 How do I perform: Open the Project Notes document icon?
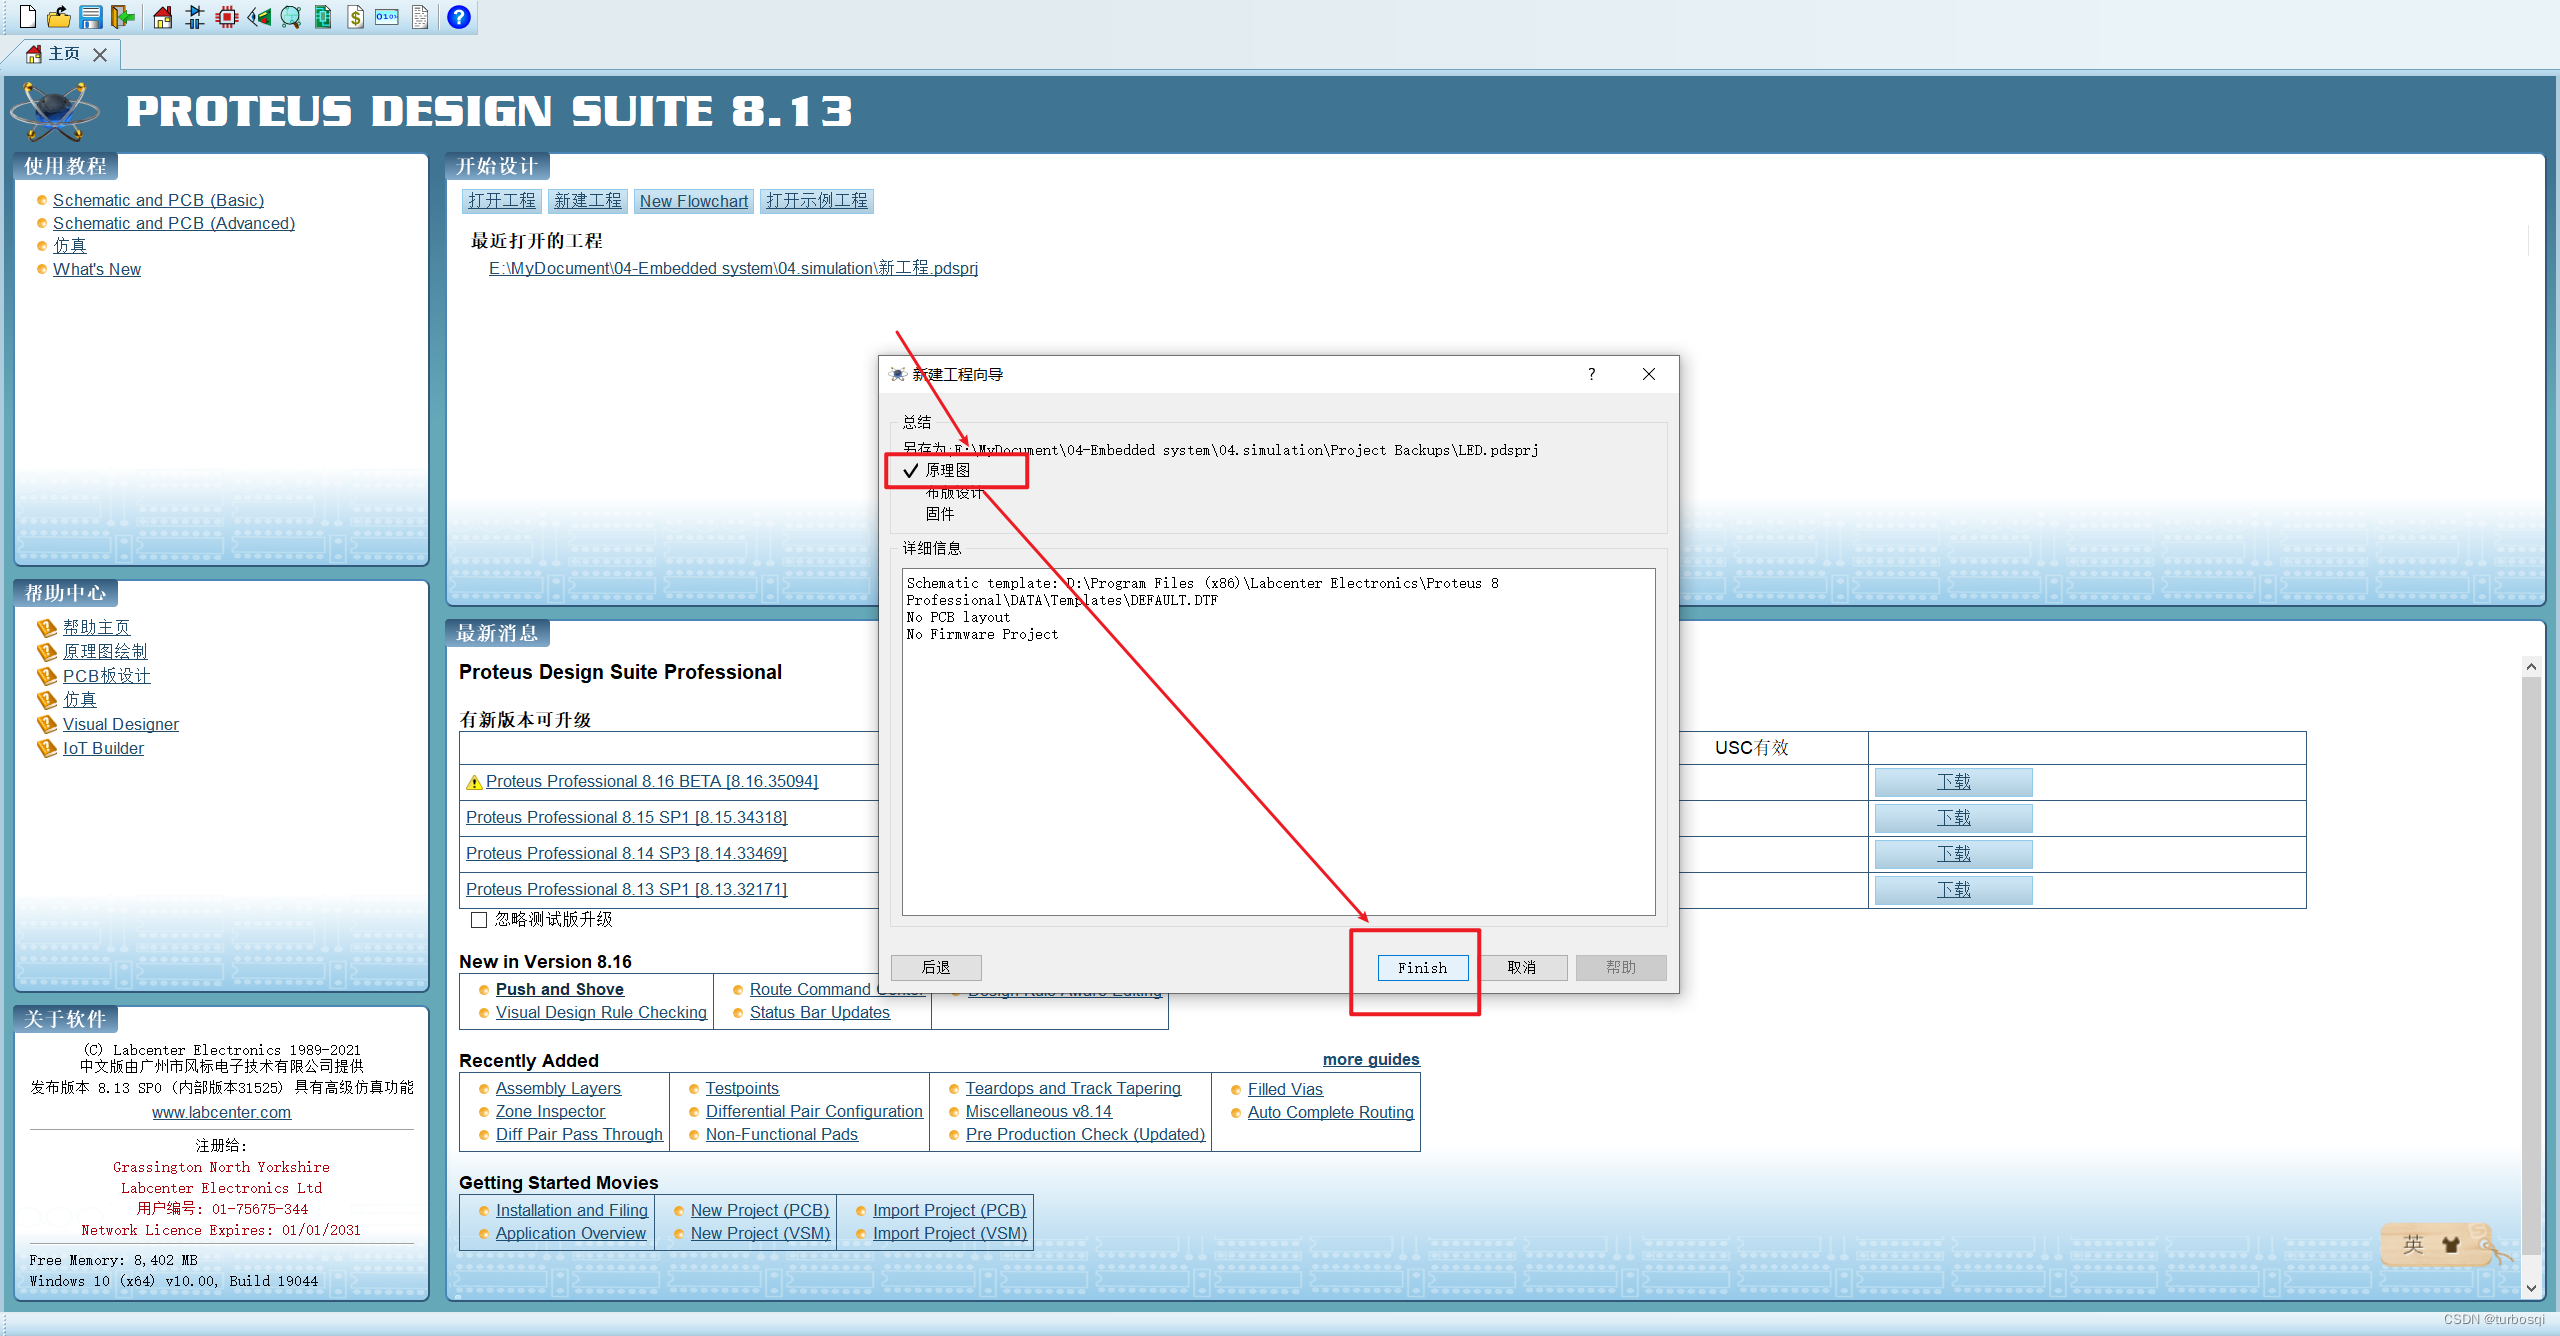pyautogui.click(x=420, y=17)
